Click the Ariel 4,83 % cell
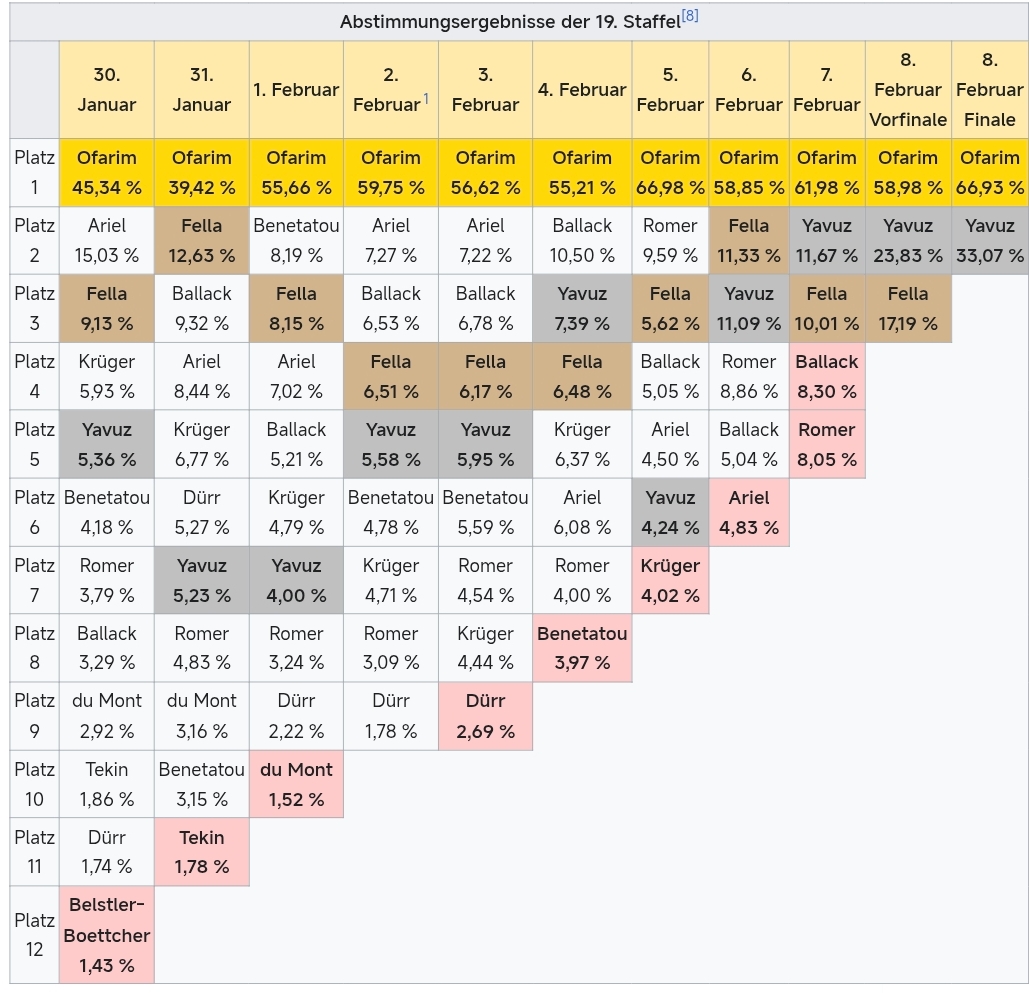This screenshot has width=1029, height=993. coord(749,512)
